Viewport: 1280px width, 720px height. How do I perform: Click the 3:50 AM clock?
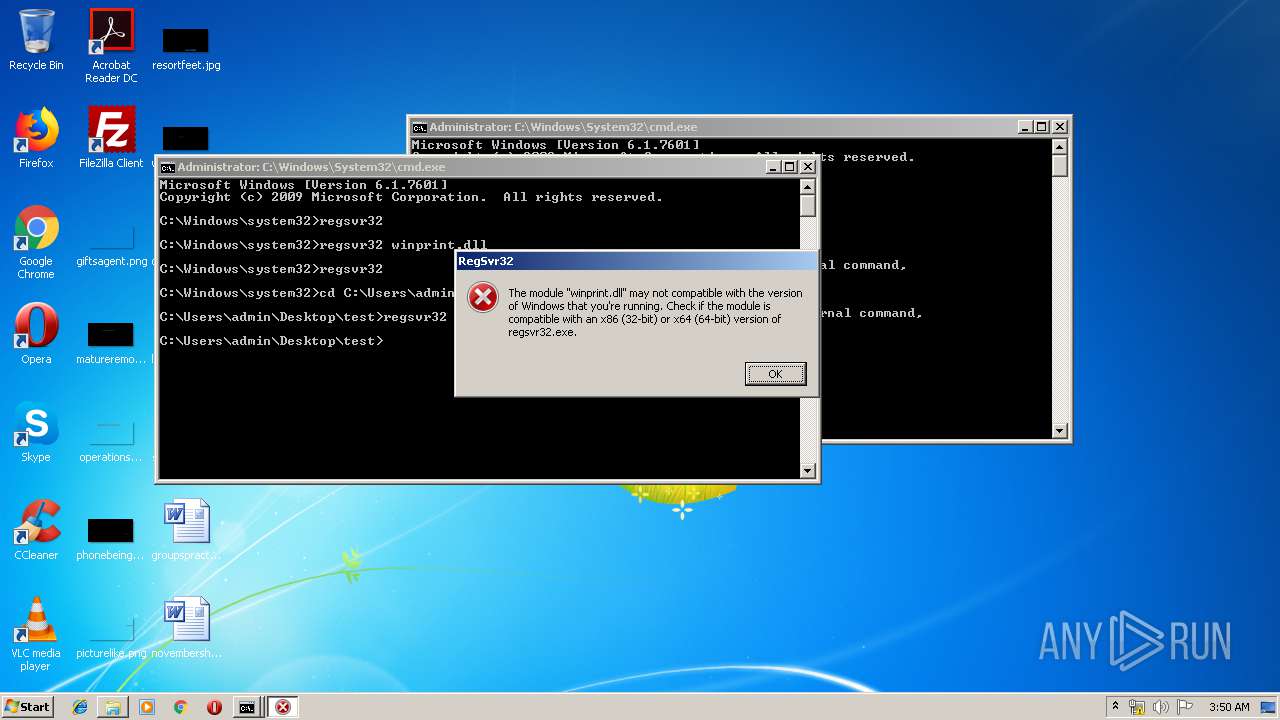[1229, 707]
